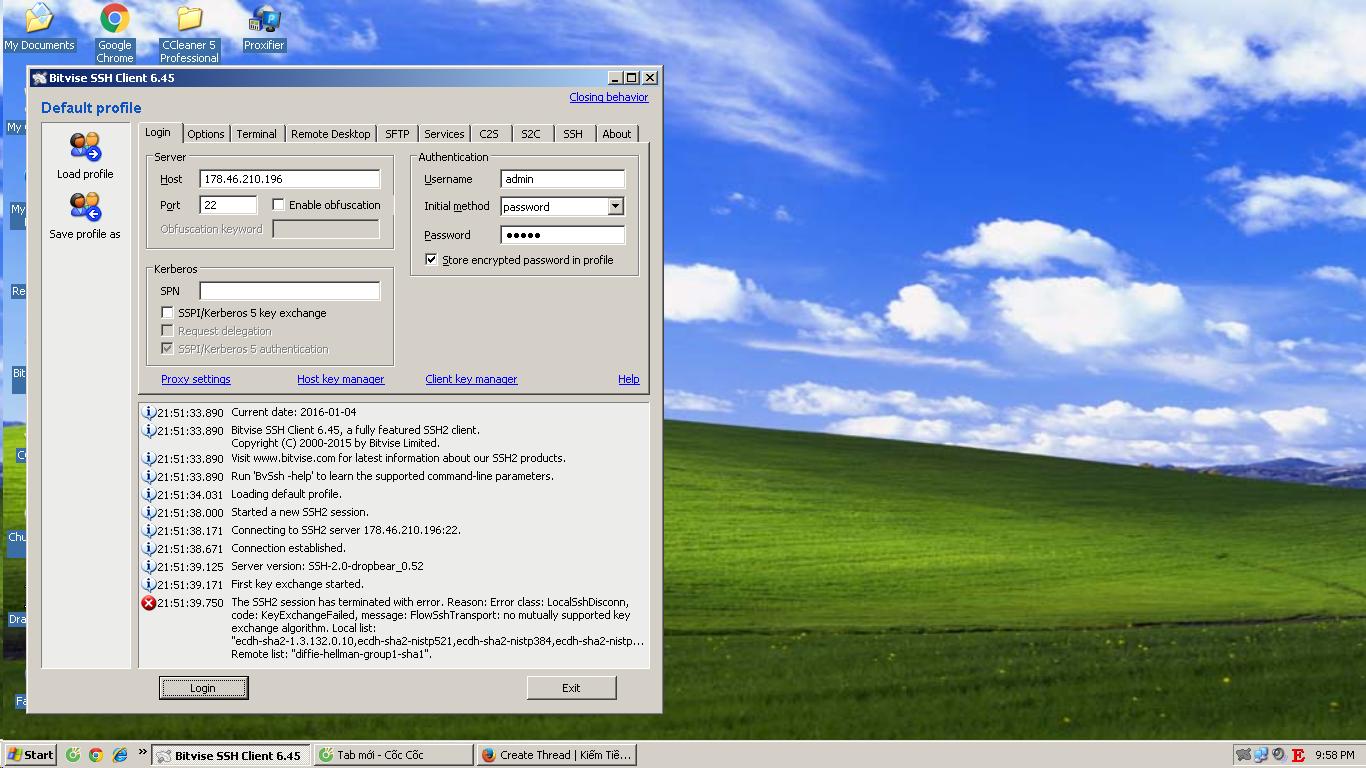
Task: Switch to the Options tab
Action: [206, 134]
